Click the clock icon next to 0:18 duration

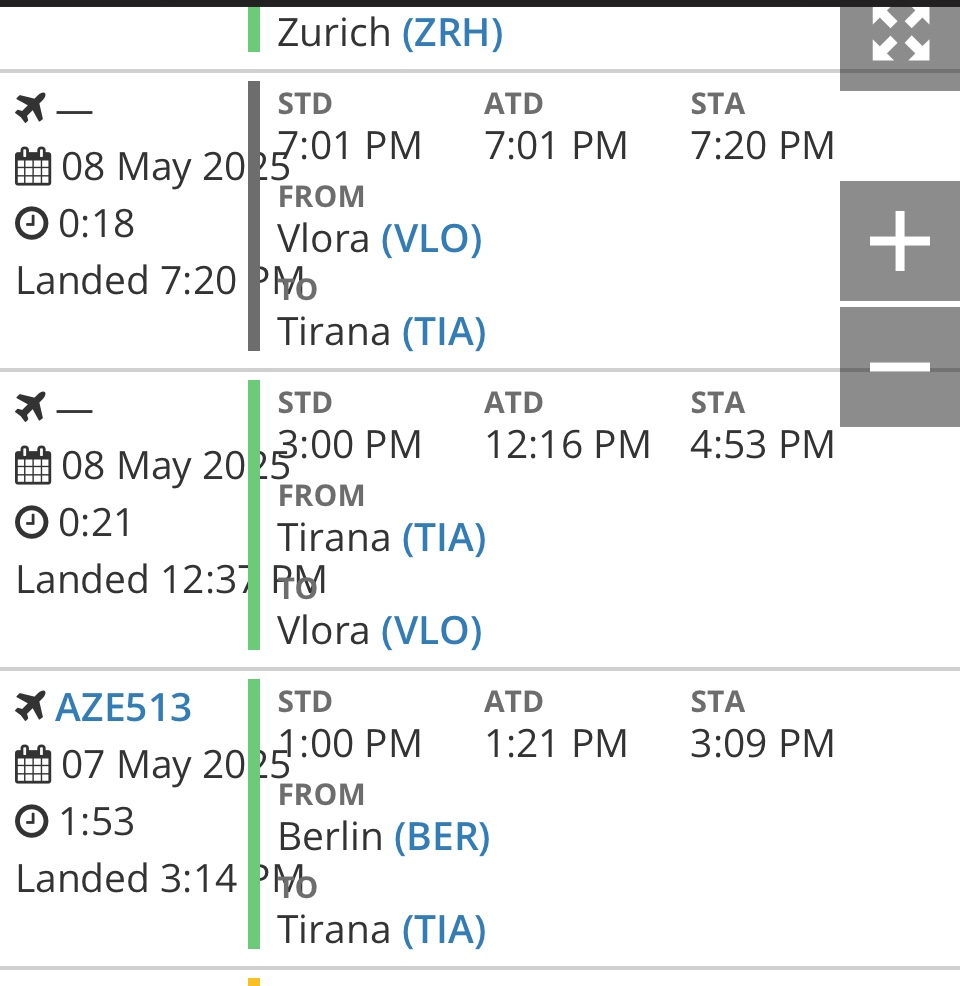tap(33, 224)
